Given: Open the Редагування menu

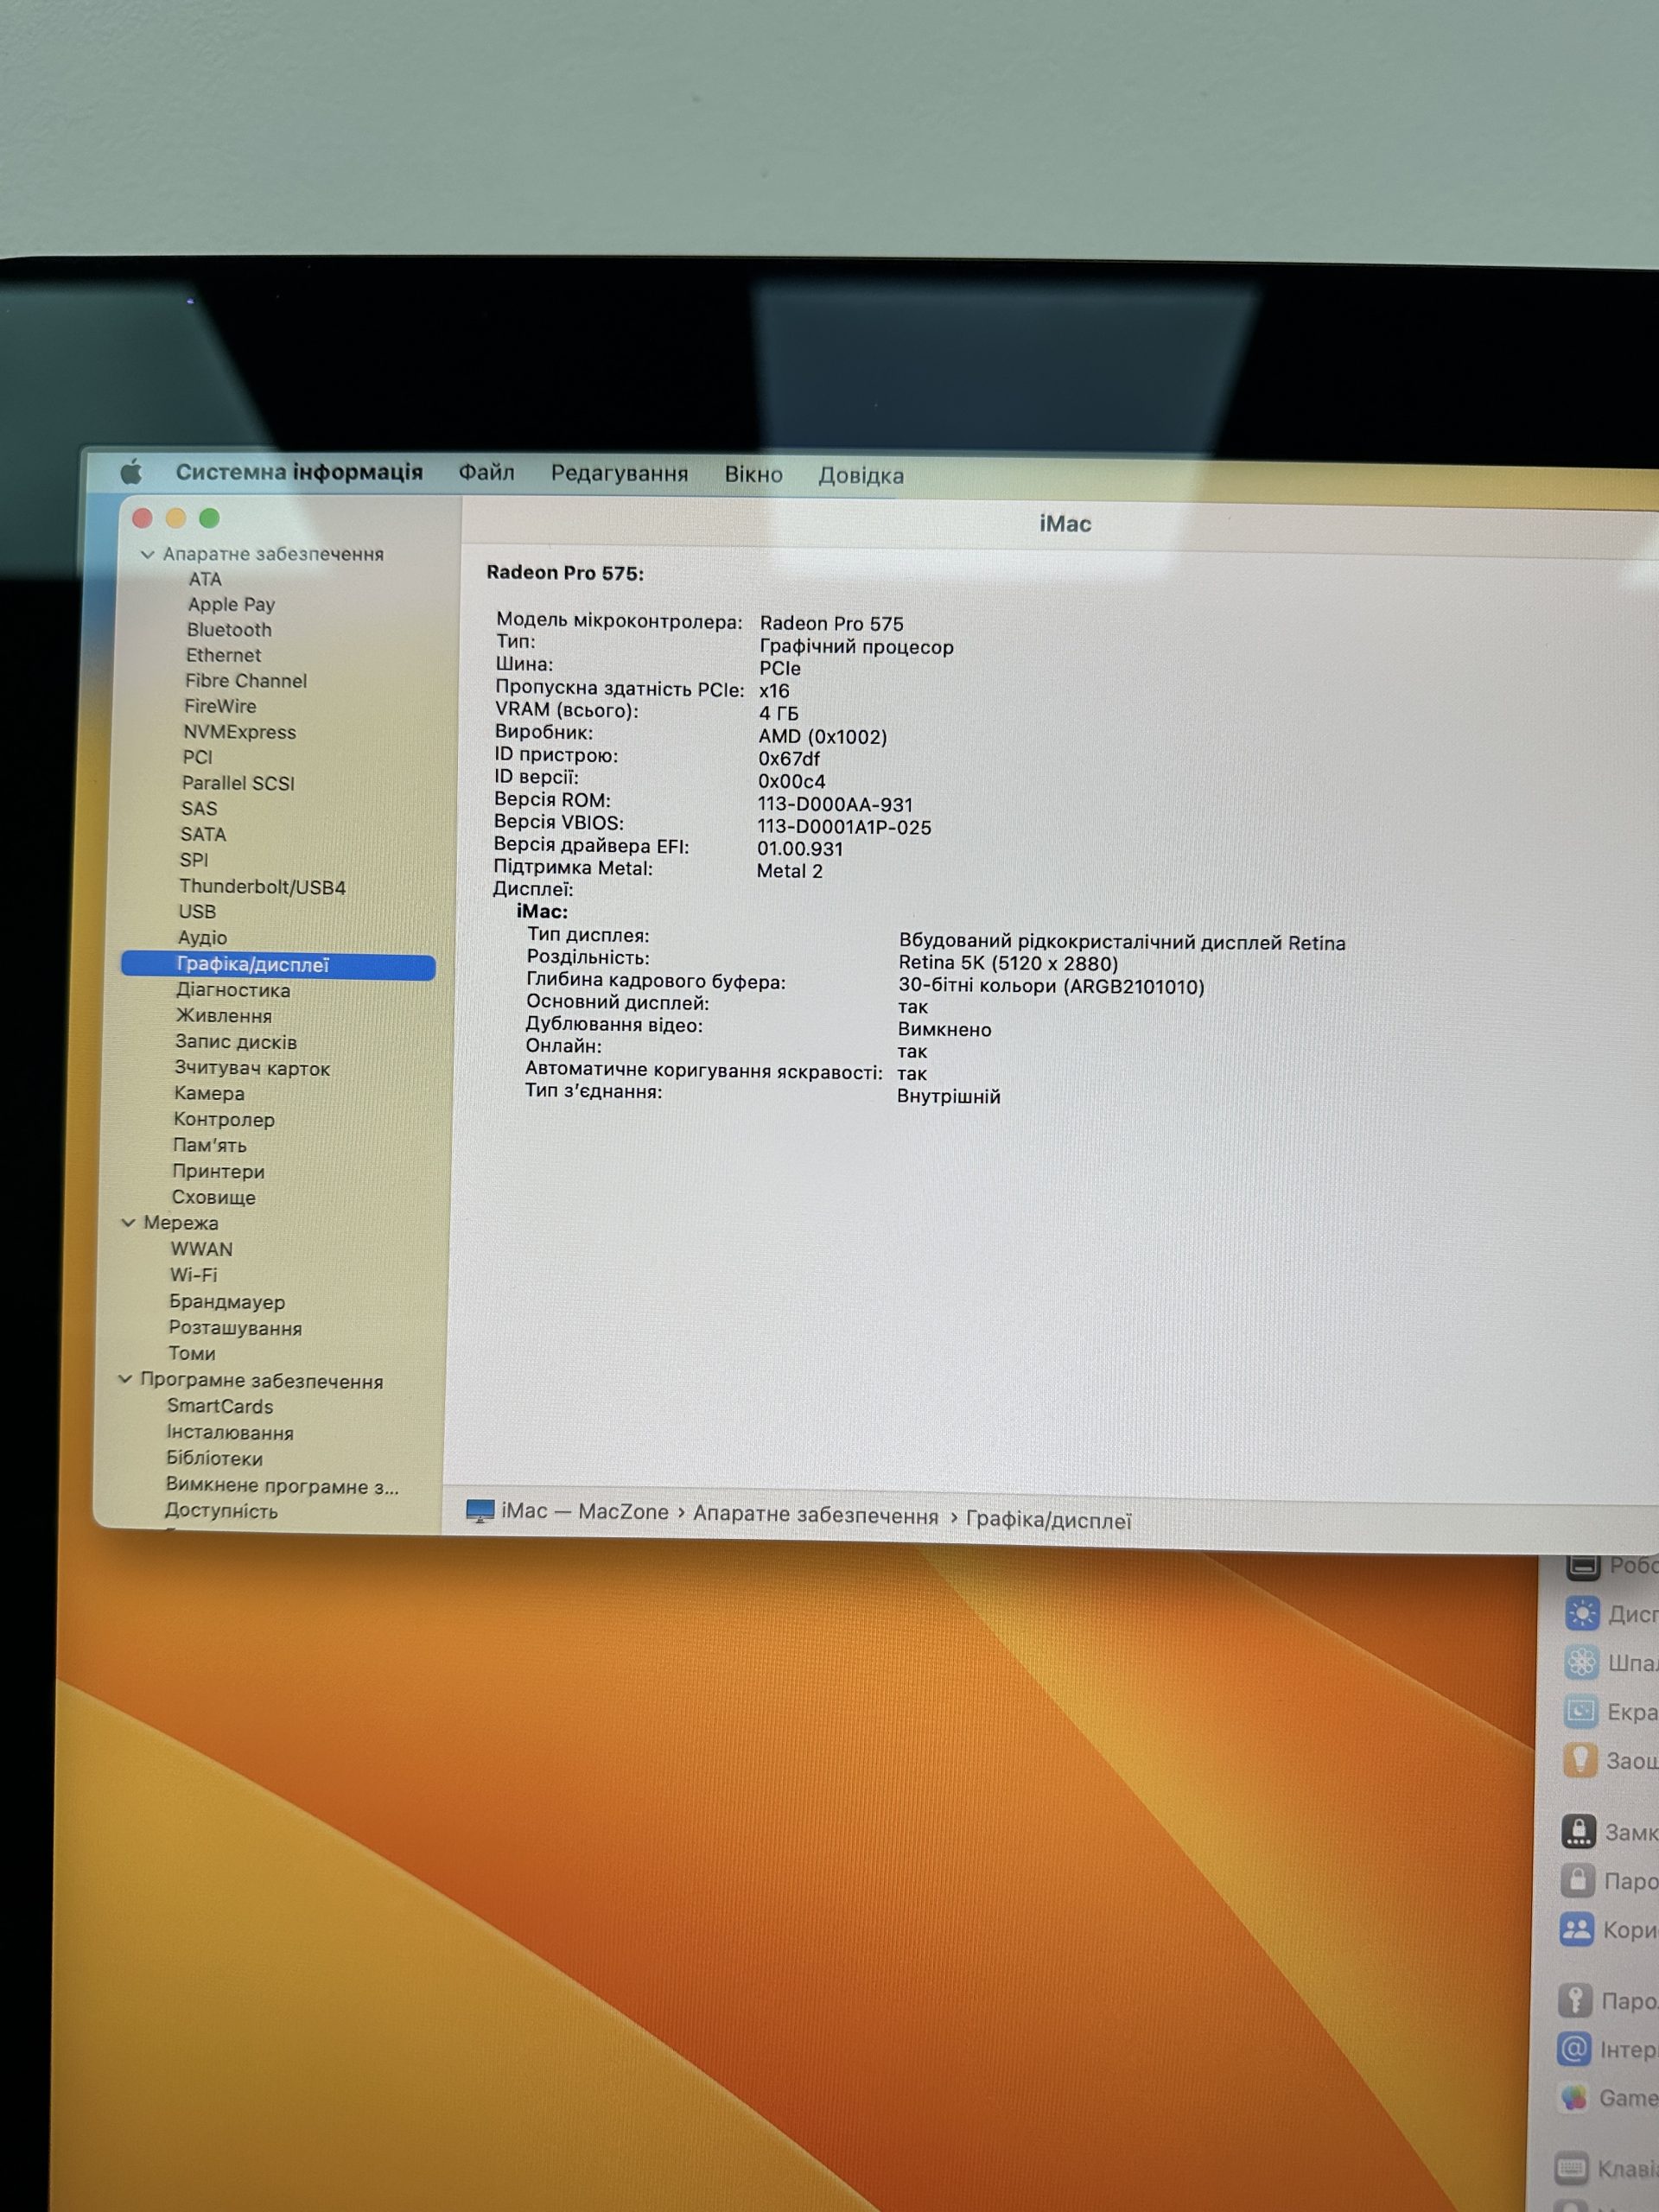Looking at the screenshot, I should click(x=619, y=473).
